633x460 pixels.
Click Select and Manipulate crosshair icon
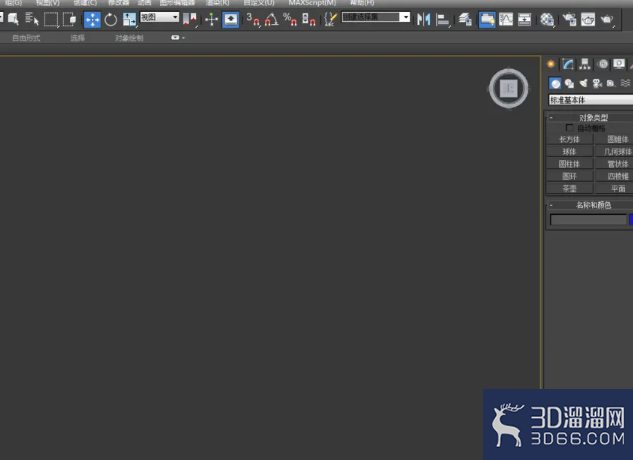pos(212,19)
